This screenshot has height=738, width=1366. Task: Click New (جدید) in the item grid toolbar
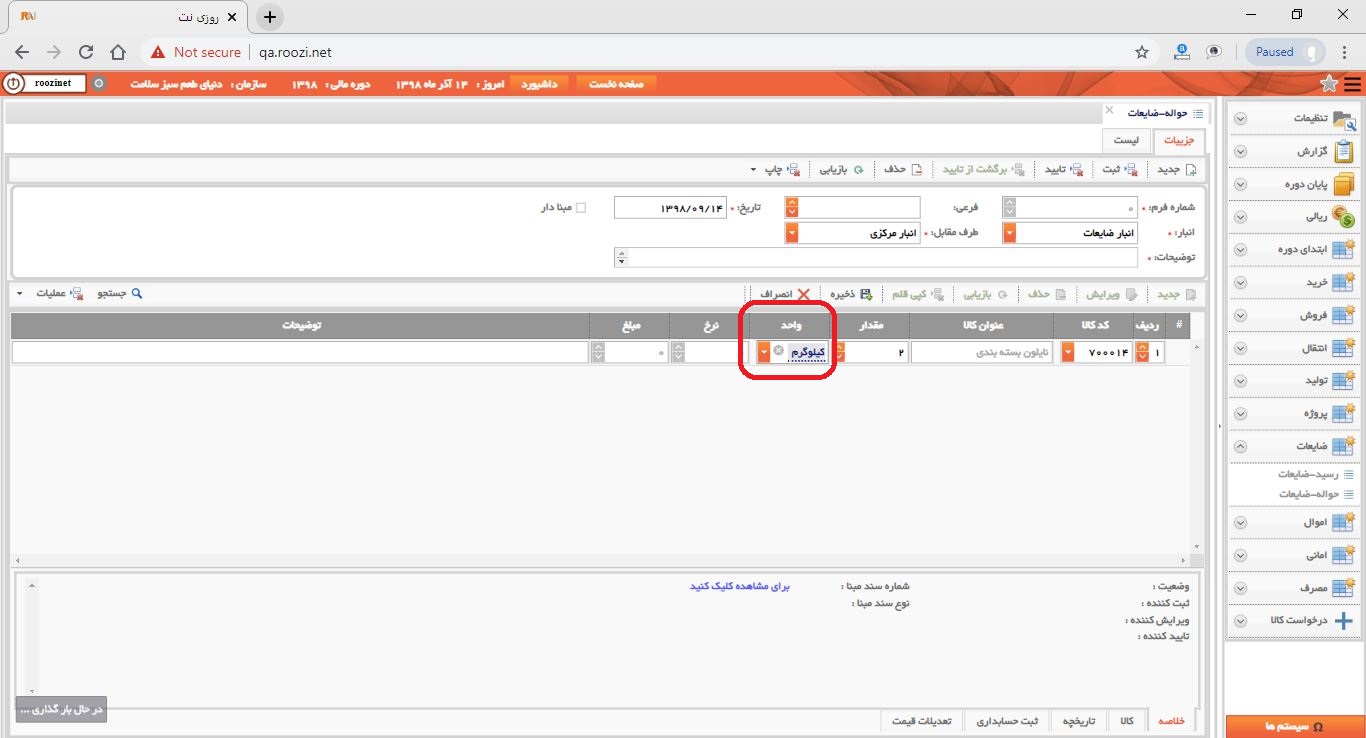click(x=1176, y=294)
